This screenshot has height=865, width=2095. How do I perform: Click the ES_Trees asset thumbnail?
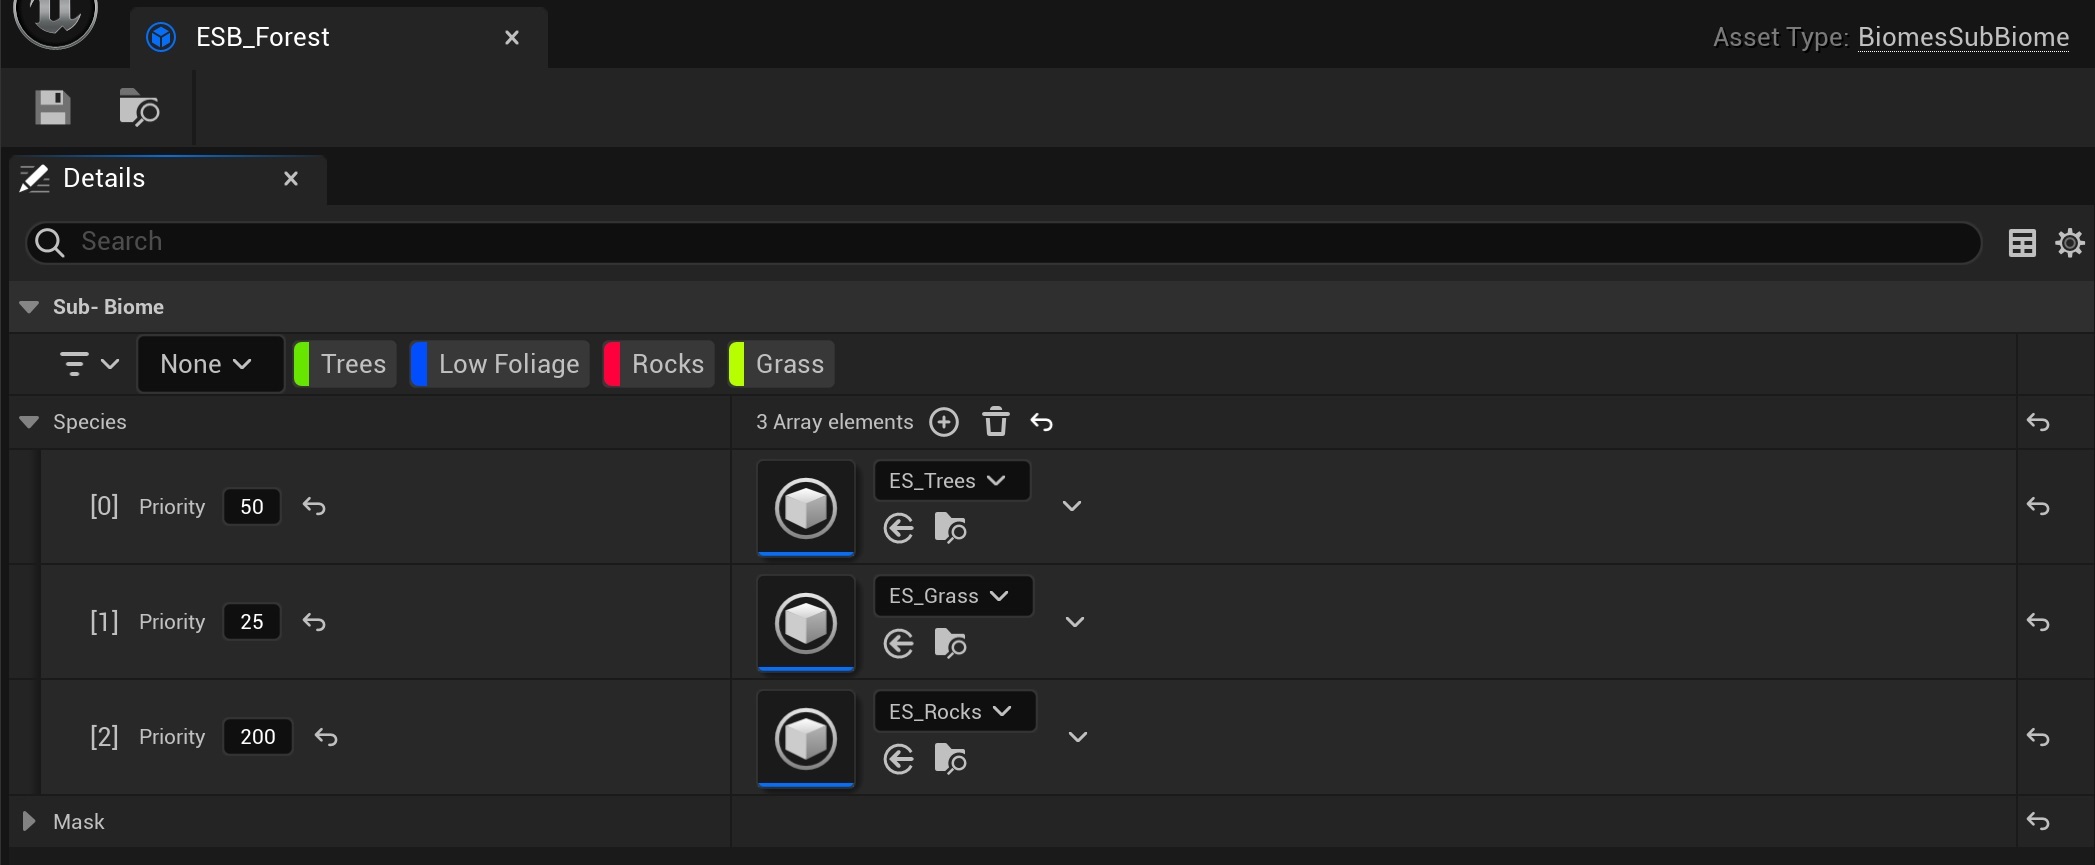[x=806, y=508]
